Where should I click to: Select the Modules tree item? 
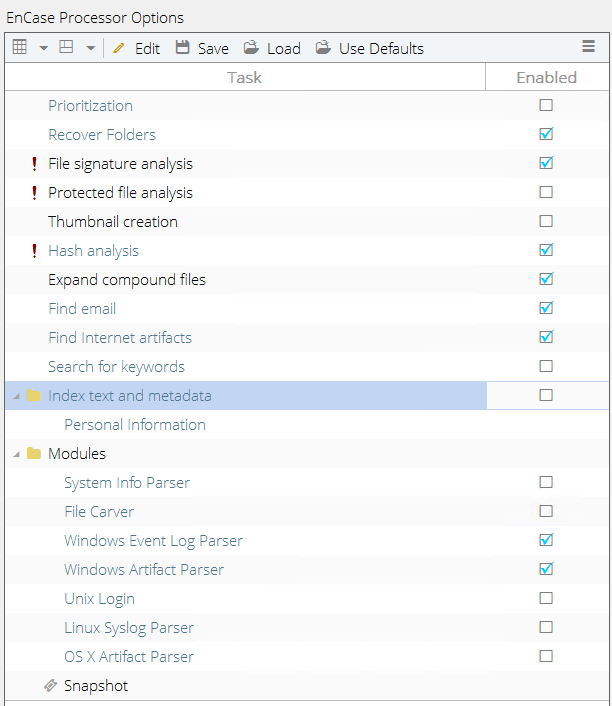pyautogui.click(x=77, y=453)
